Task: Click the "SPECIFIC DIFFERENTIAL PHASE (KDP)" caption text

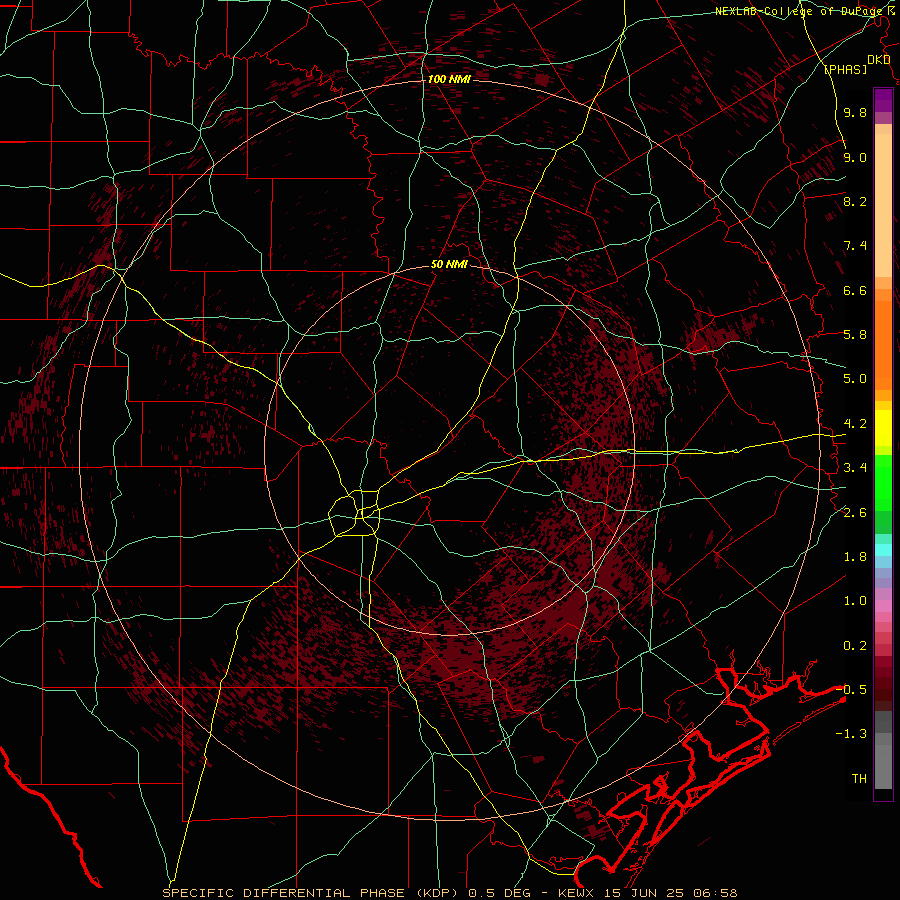Action: pos(312,893)
